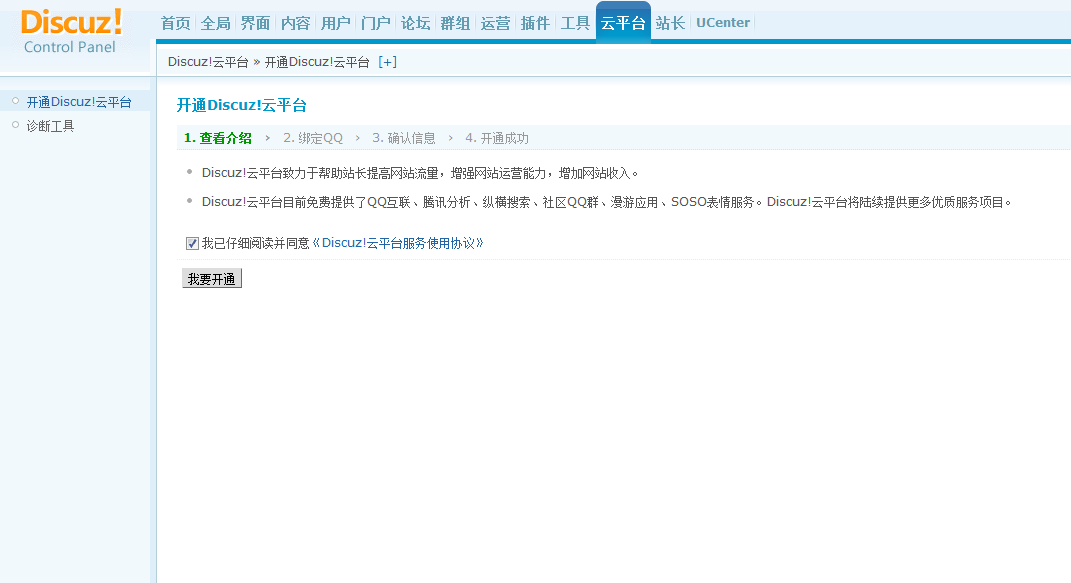Click the 我要开通 button
Screen dimensions: 1071x583
pos(212,279)
